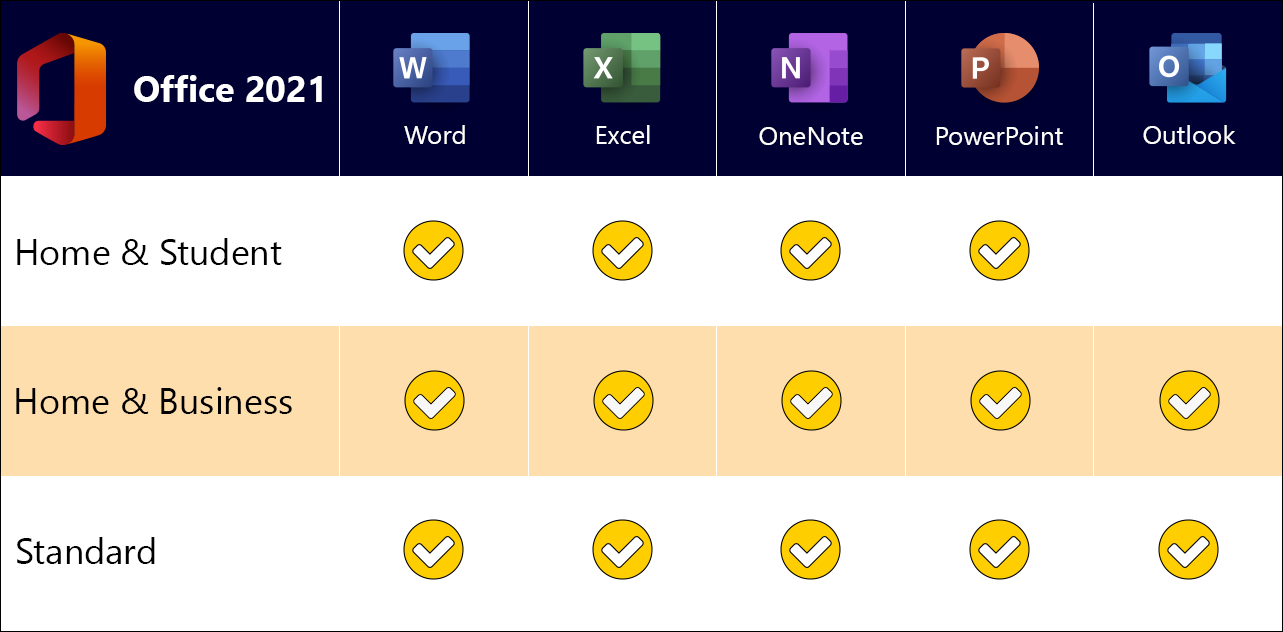The width and height of the screenshot is (1283, 632).
Task: Click the OneNote checkmark for Home & Business
Action: tap(811, 401)
